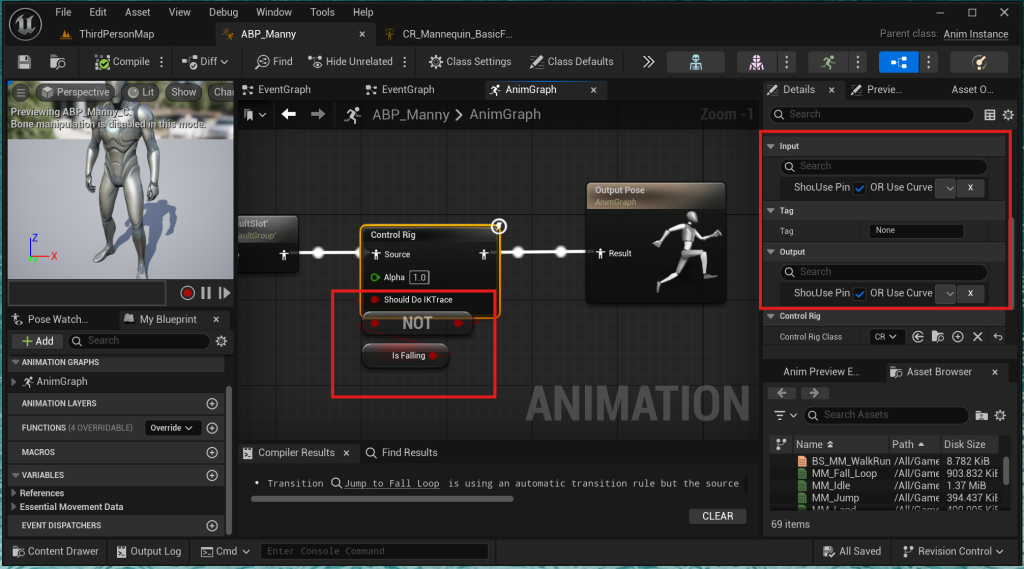Open the Tools menu
The height and width of the screenshot is (569, 1024).
[x=322, y=12]
